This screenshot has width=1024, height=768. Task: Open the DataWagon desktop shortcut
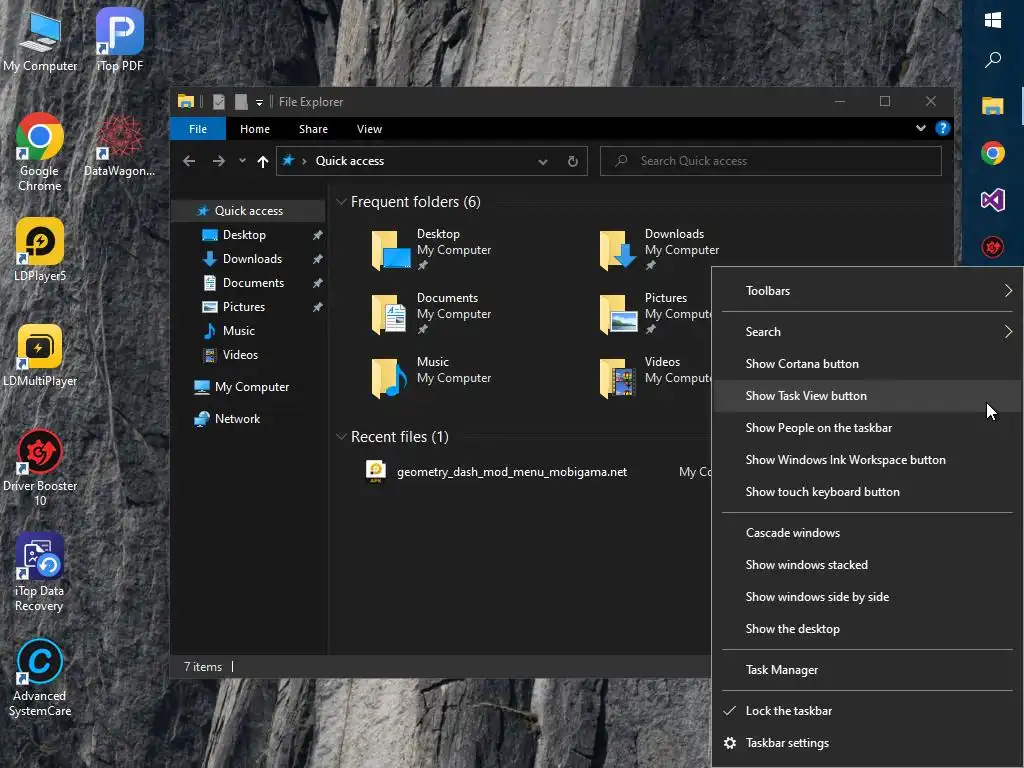click(x=120, y=146)
